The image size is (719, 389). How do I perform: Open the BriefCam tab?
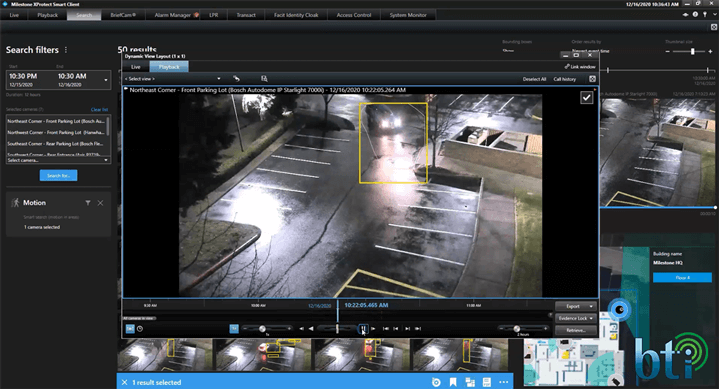click(x=123, y=15)
